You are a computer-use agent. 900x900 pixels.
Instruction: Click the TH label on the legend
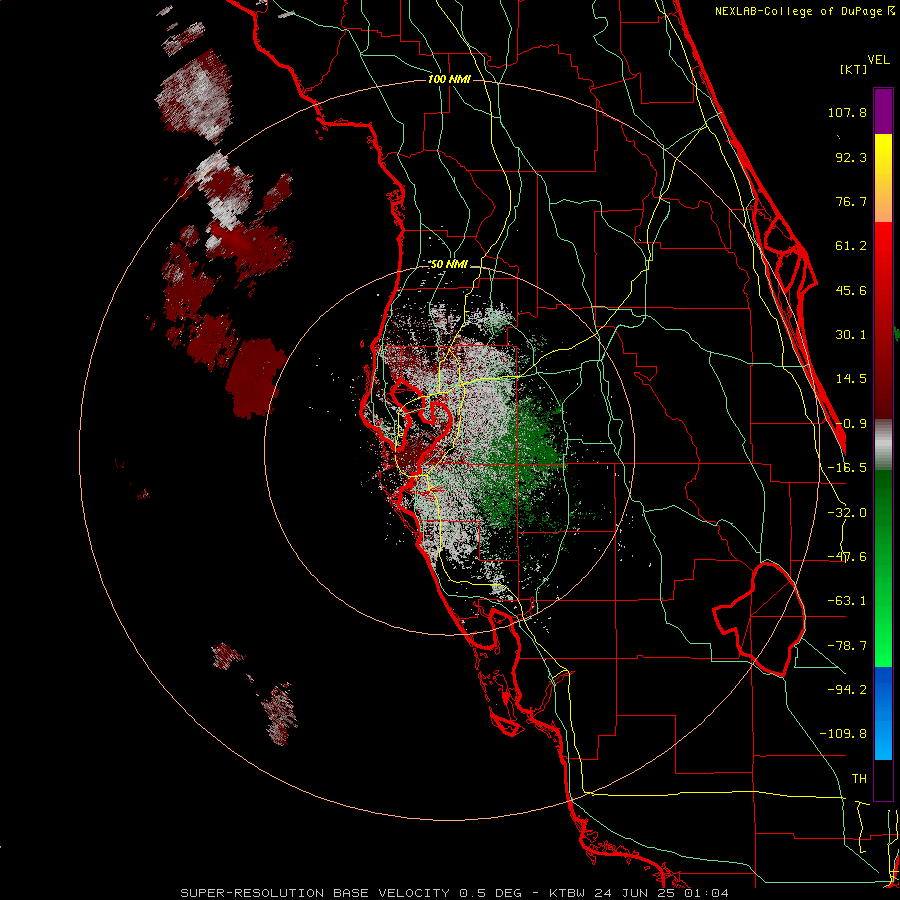[x=859, y=779]
